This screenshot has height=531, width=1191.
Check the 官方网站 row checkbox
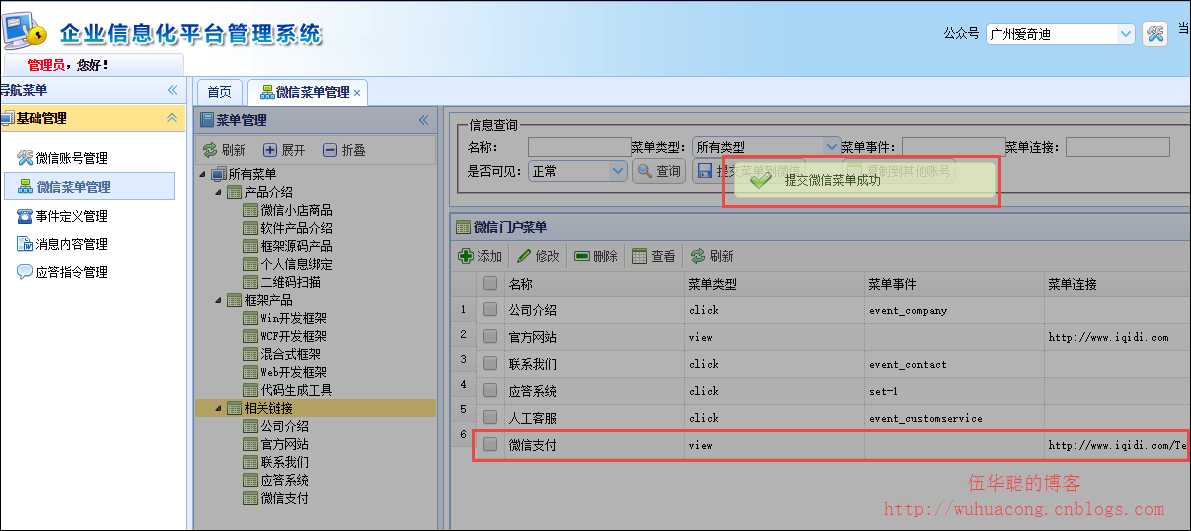tap(490, 337)
